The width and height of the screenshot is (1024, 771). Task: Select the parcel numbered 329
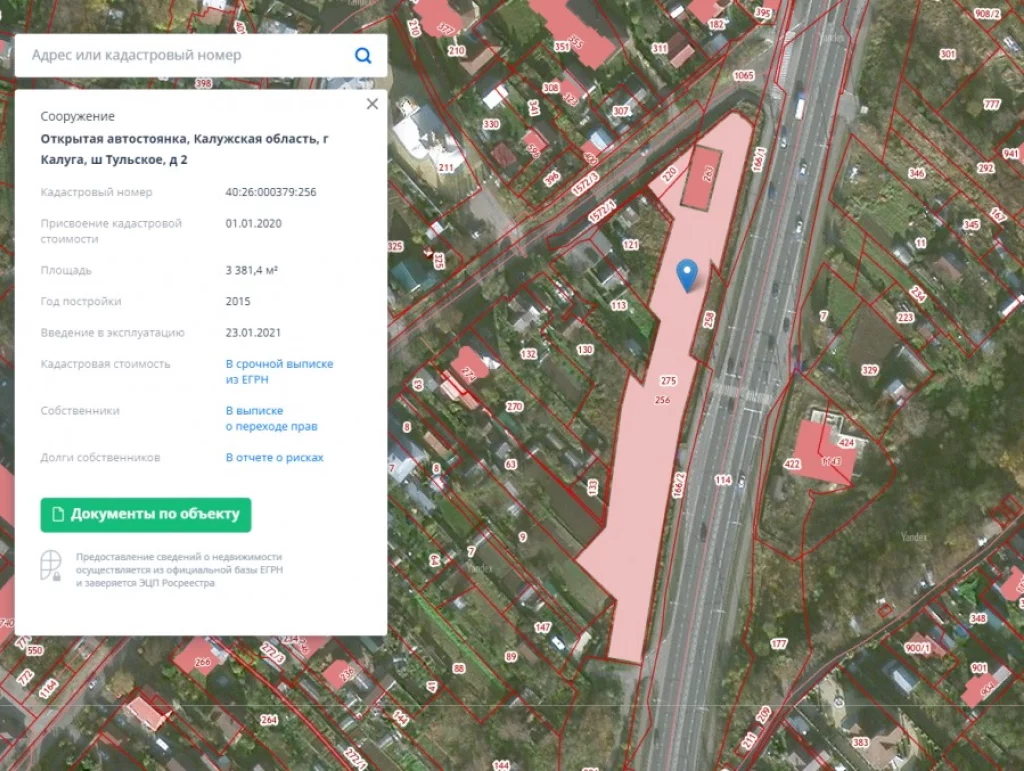click(x=869, y=371)
